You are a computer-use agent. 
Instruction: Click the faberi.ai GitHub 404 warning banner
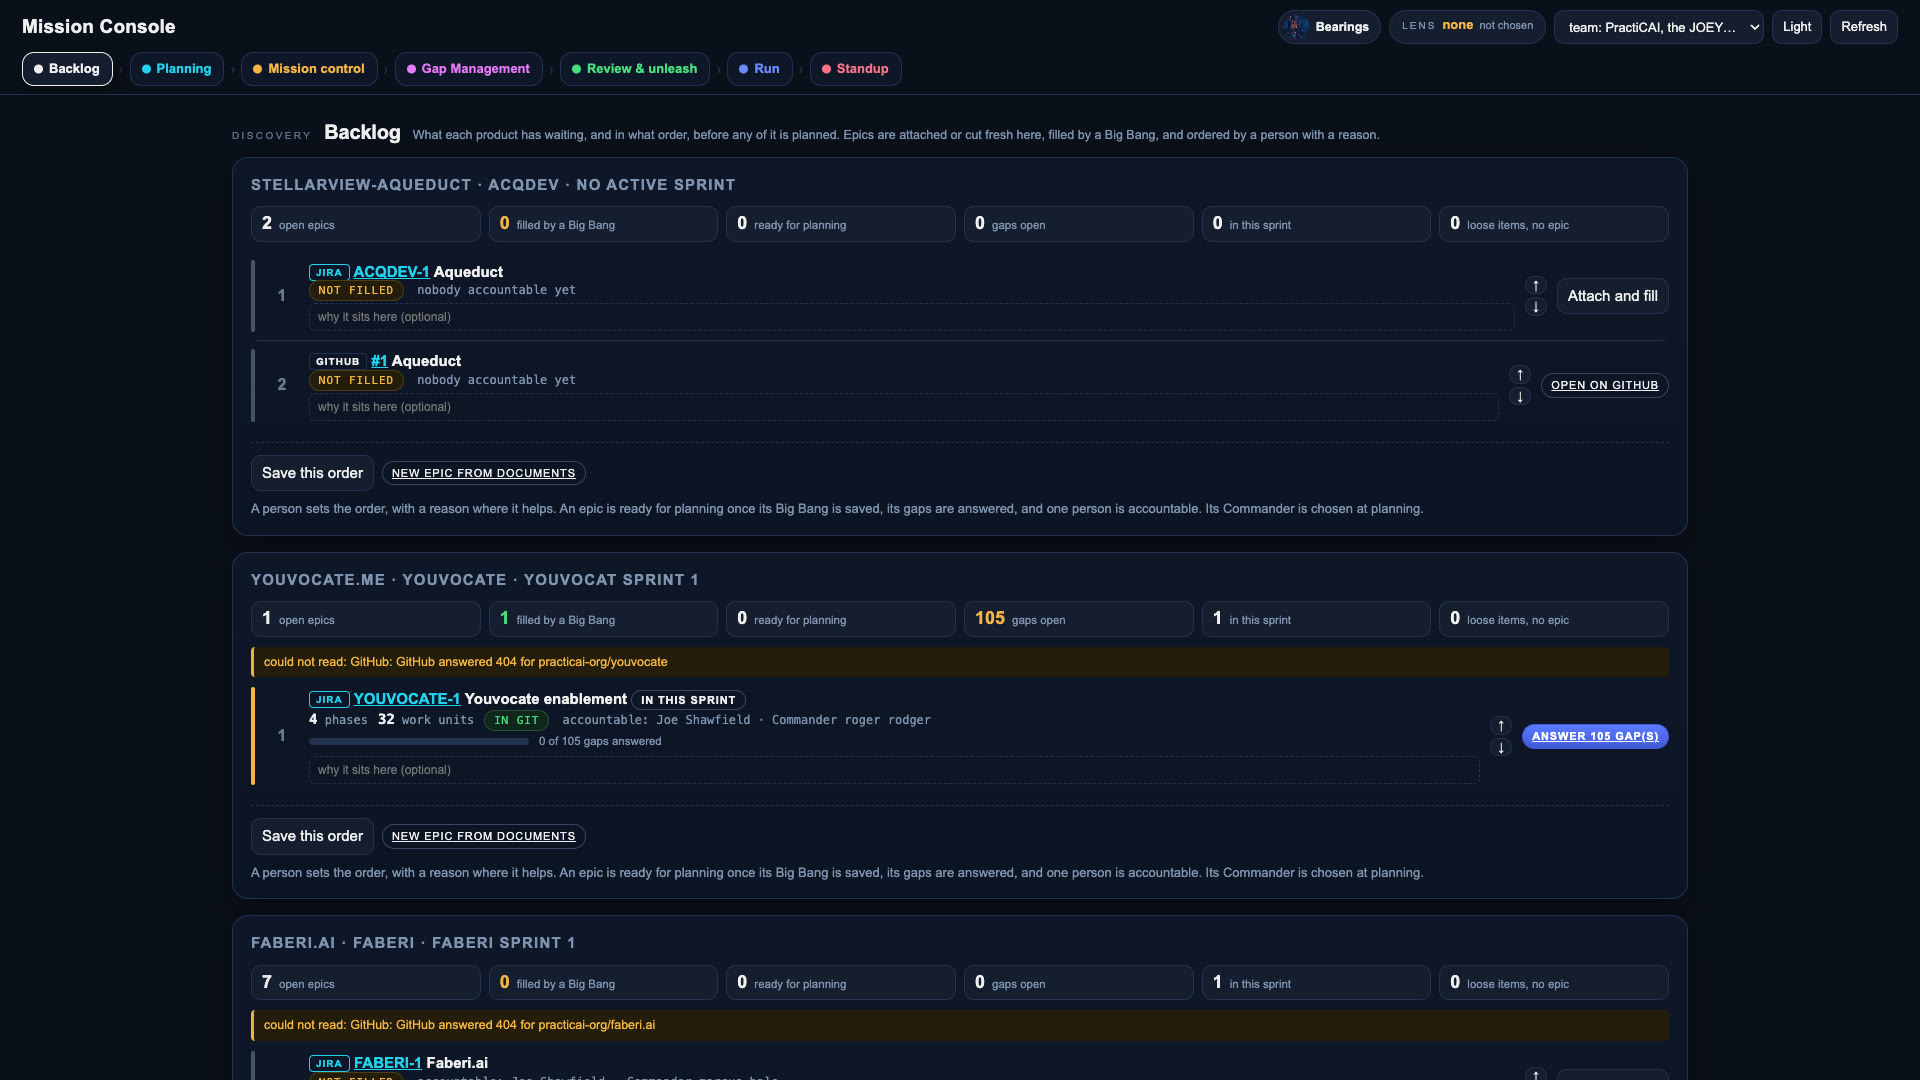(x=960, y=1025)
